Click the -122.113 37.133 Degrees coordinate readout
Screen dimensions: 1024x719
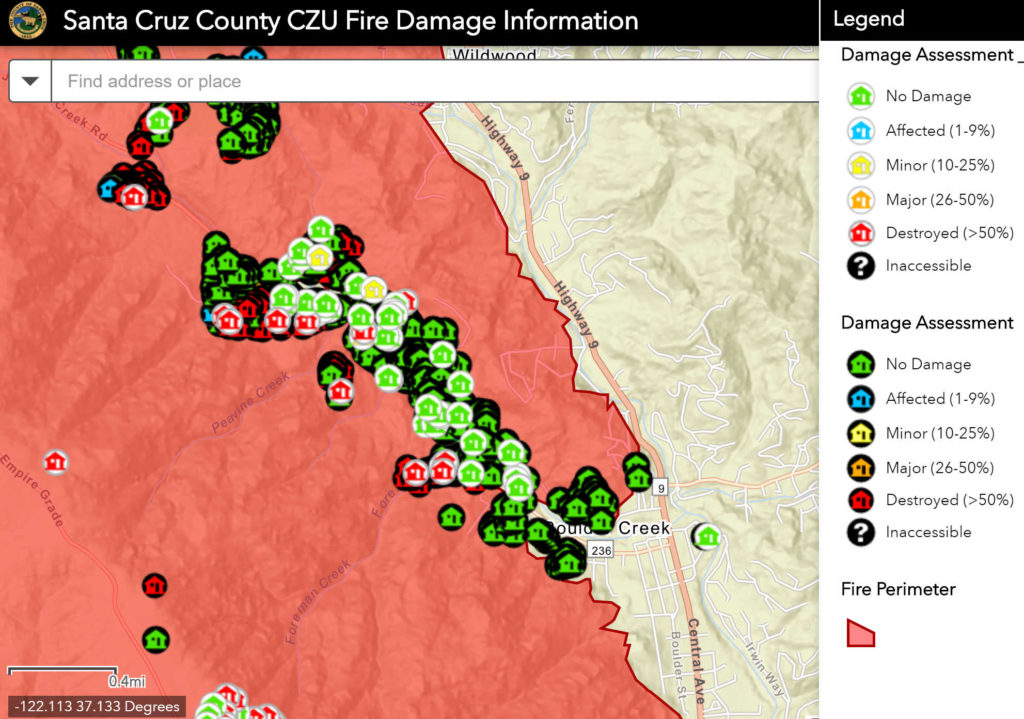[x=97, y=707]
